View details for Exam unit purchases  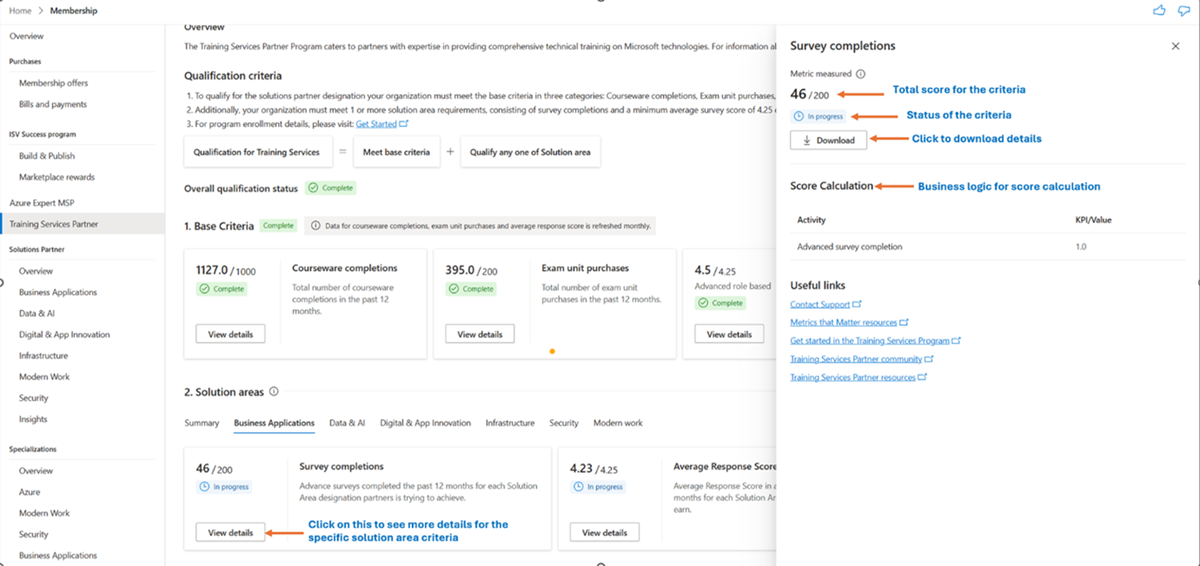pyautogui.click(x=480, y=334)
